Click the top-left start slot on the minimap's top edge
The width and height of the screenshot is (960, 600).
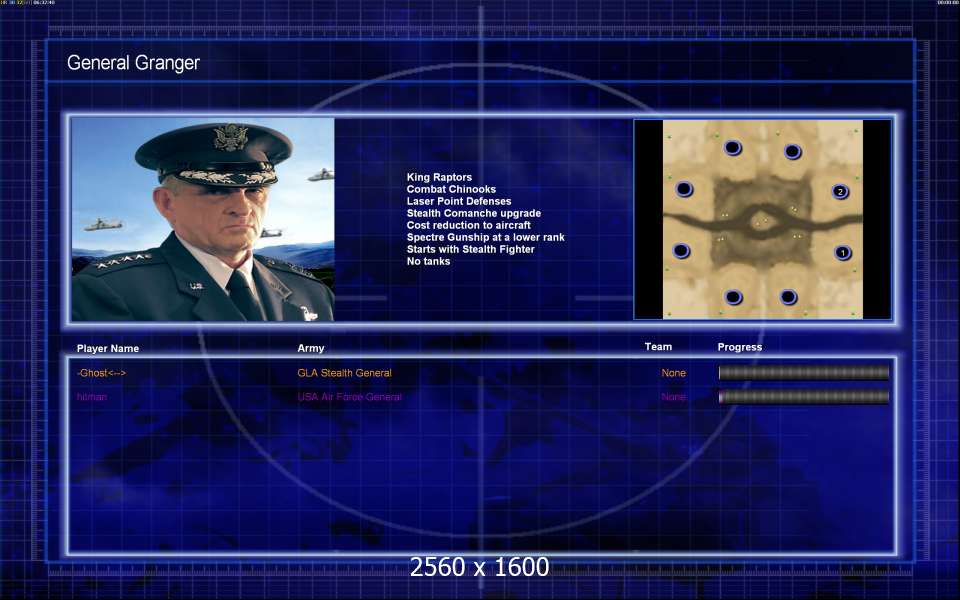pyautogui.click(x=732, y=148)
